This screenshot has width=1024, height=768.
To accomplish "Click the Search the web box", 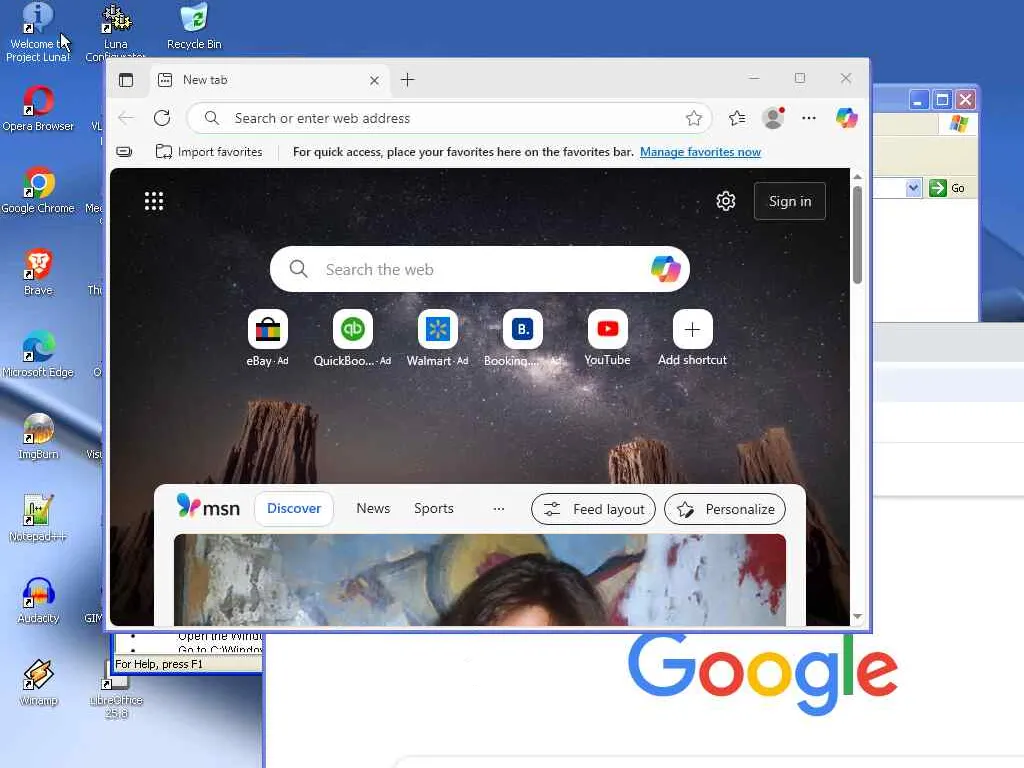I will 479,269.
